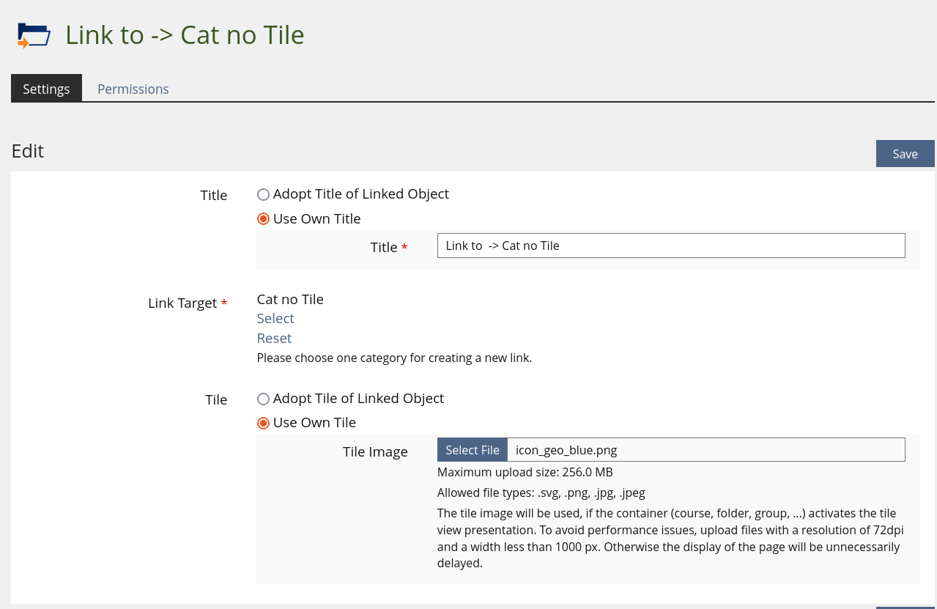Open the Permissions tab
The image size is (937, 609).
(x=133, y=89)
